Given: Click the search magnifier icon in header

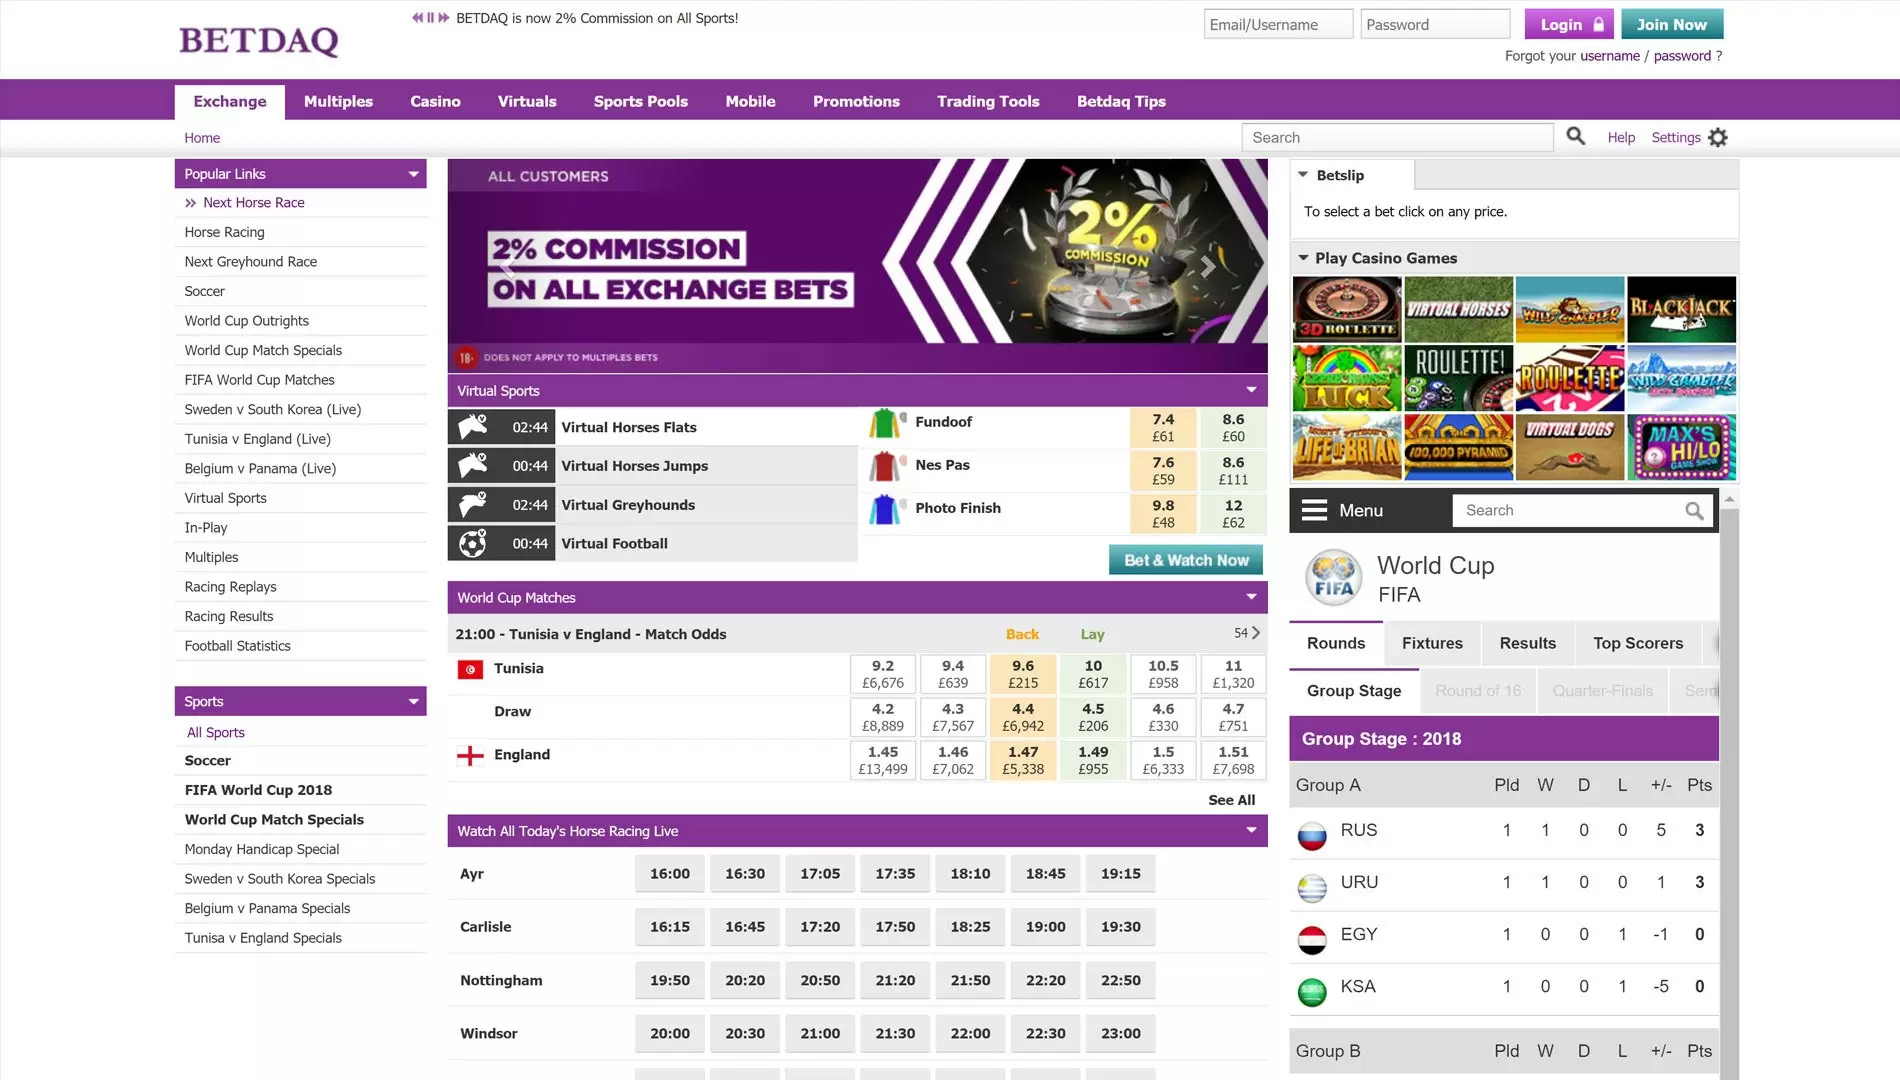Looking at the screenshot, I should tap(1576, 136).
